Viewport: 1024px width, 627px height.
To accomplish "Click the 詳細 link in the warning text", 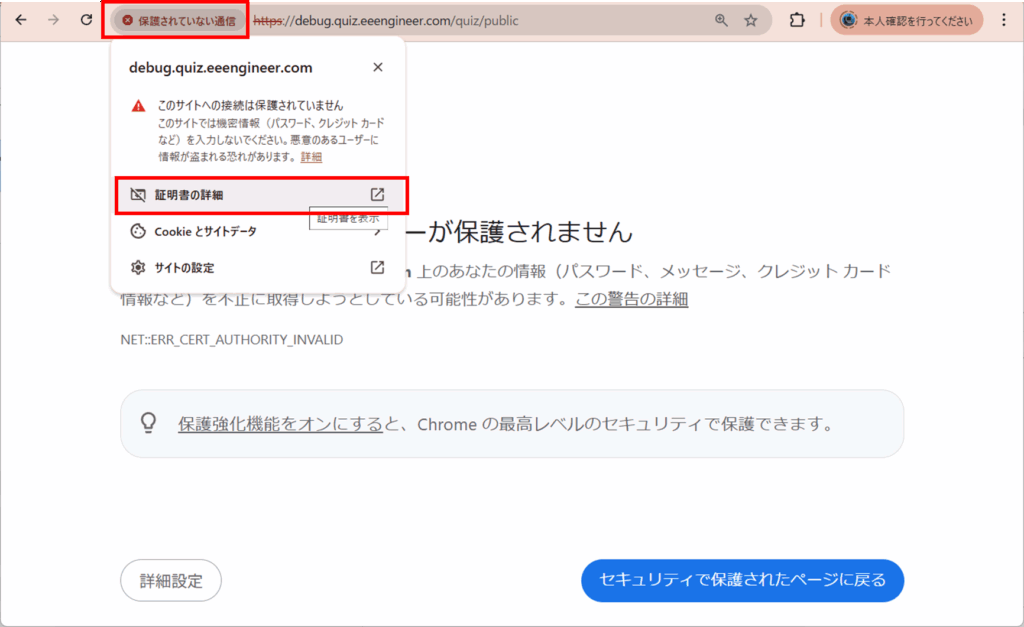I will [x=311, y=157].
